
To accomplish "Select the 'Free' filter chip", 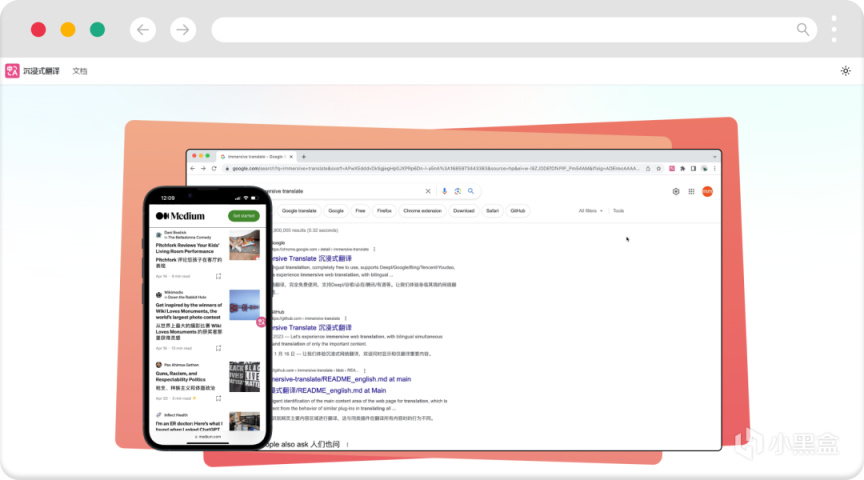I will (x=360, y=211).
